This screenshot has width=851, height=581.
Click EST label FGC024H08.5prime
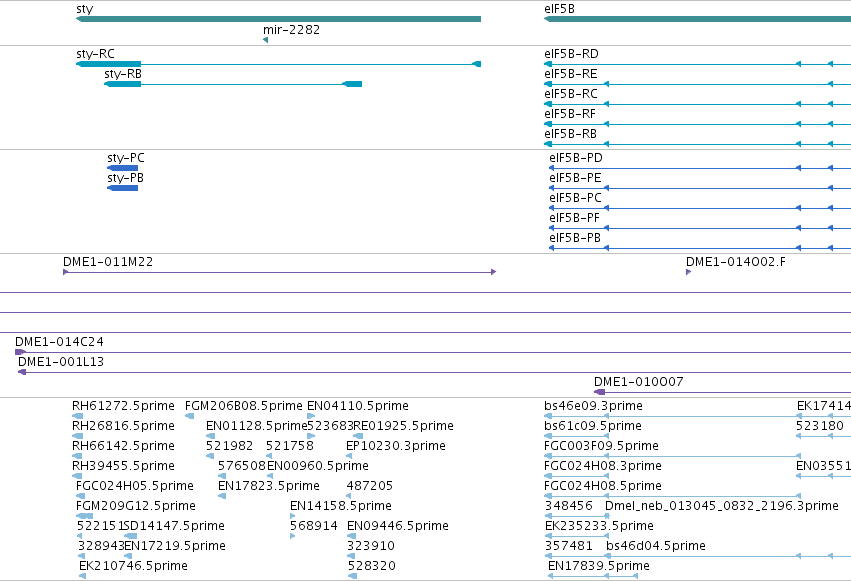(x=603, y=486)
